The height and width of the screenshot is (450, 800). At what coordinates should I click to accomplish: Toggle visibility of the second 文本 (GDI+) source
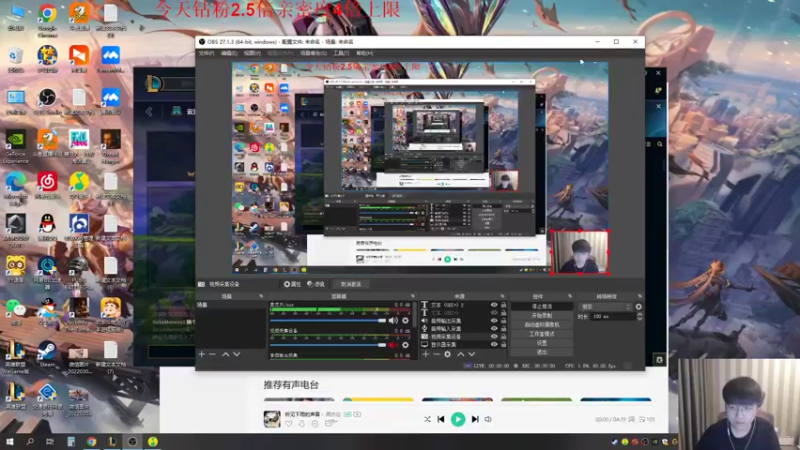(494, 313)
